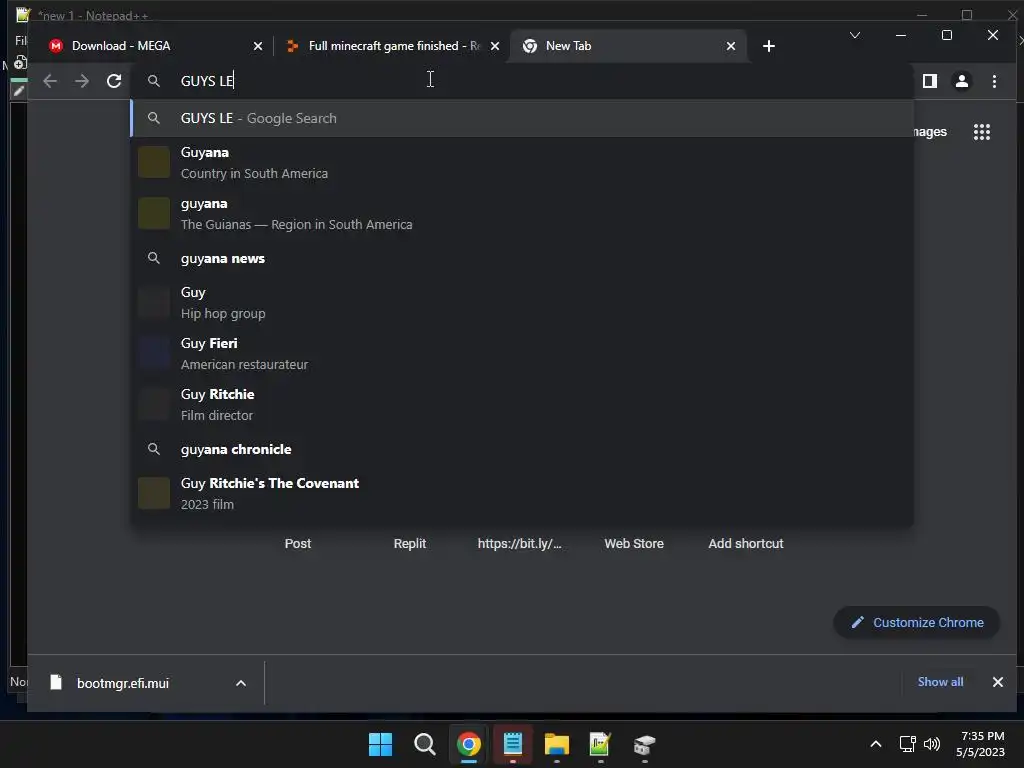Click the Chrome taskbar icon

pos(469,744)
